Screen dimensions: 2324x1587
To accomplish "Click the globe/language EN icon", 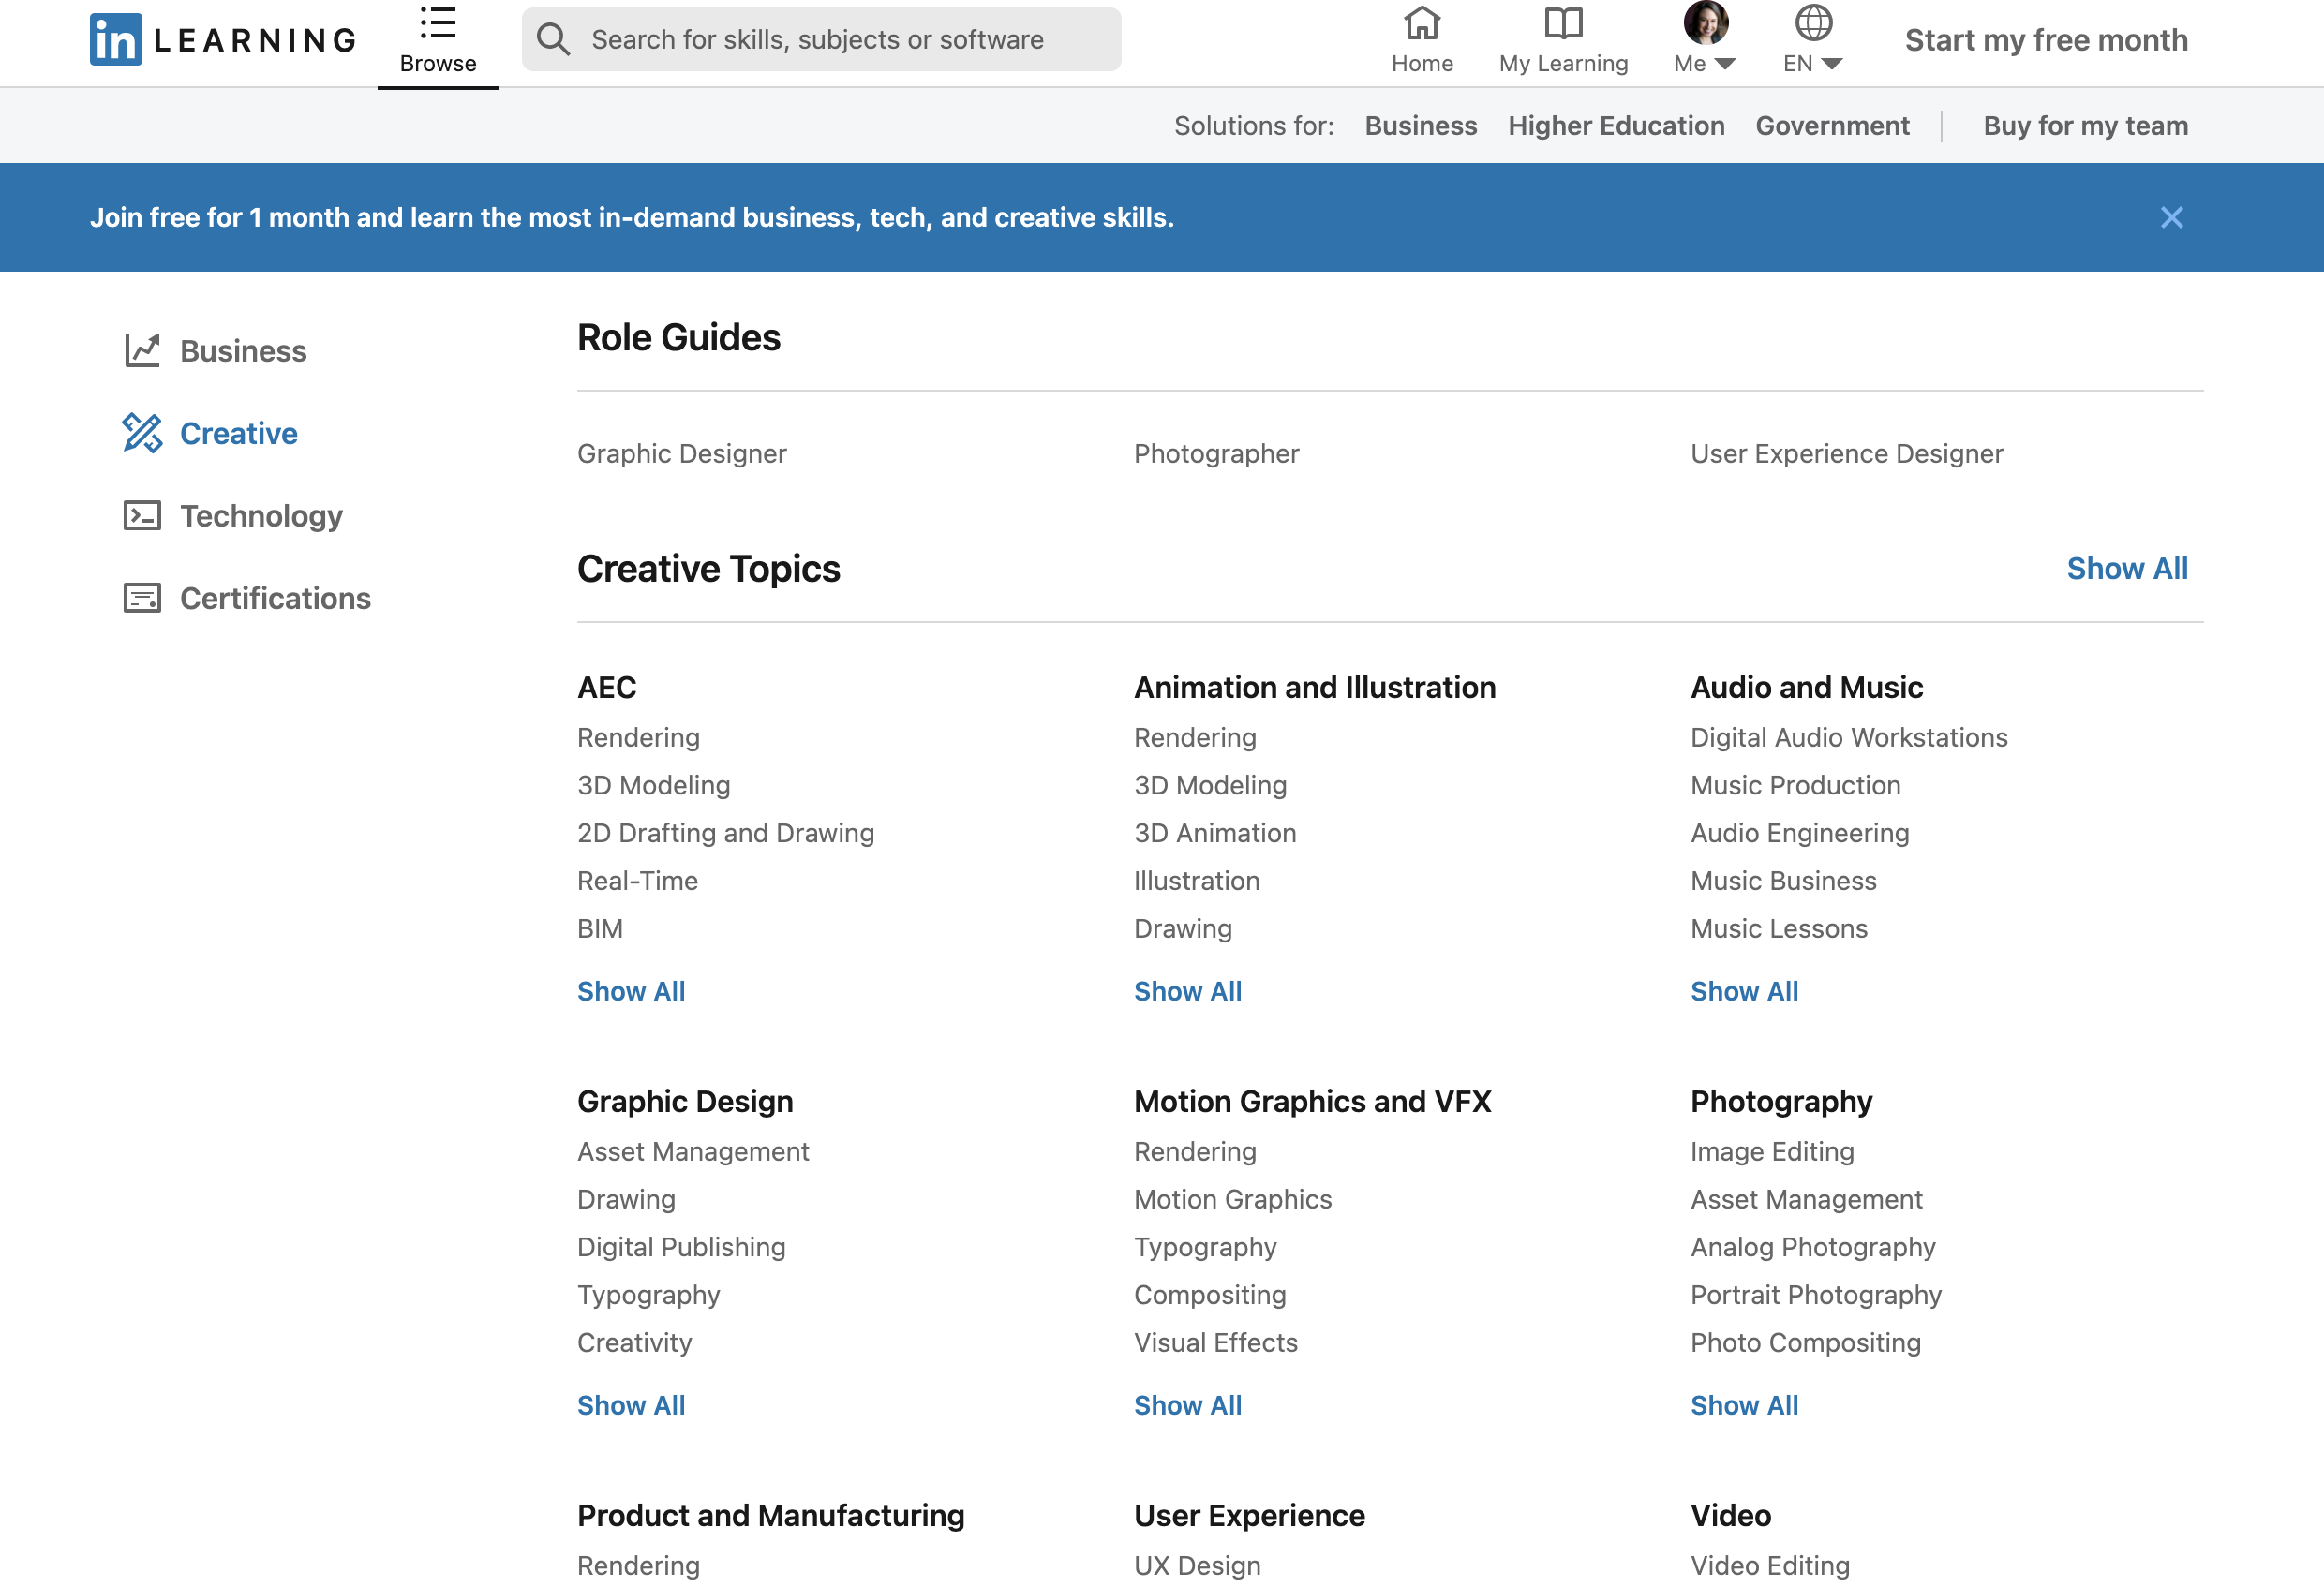I will tap(1813, 38).
